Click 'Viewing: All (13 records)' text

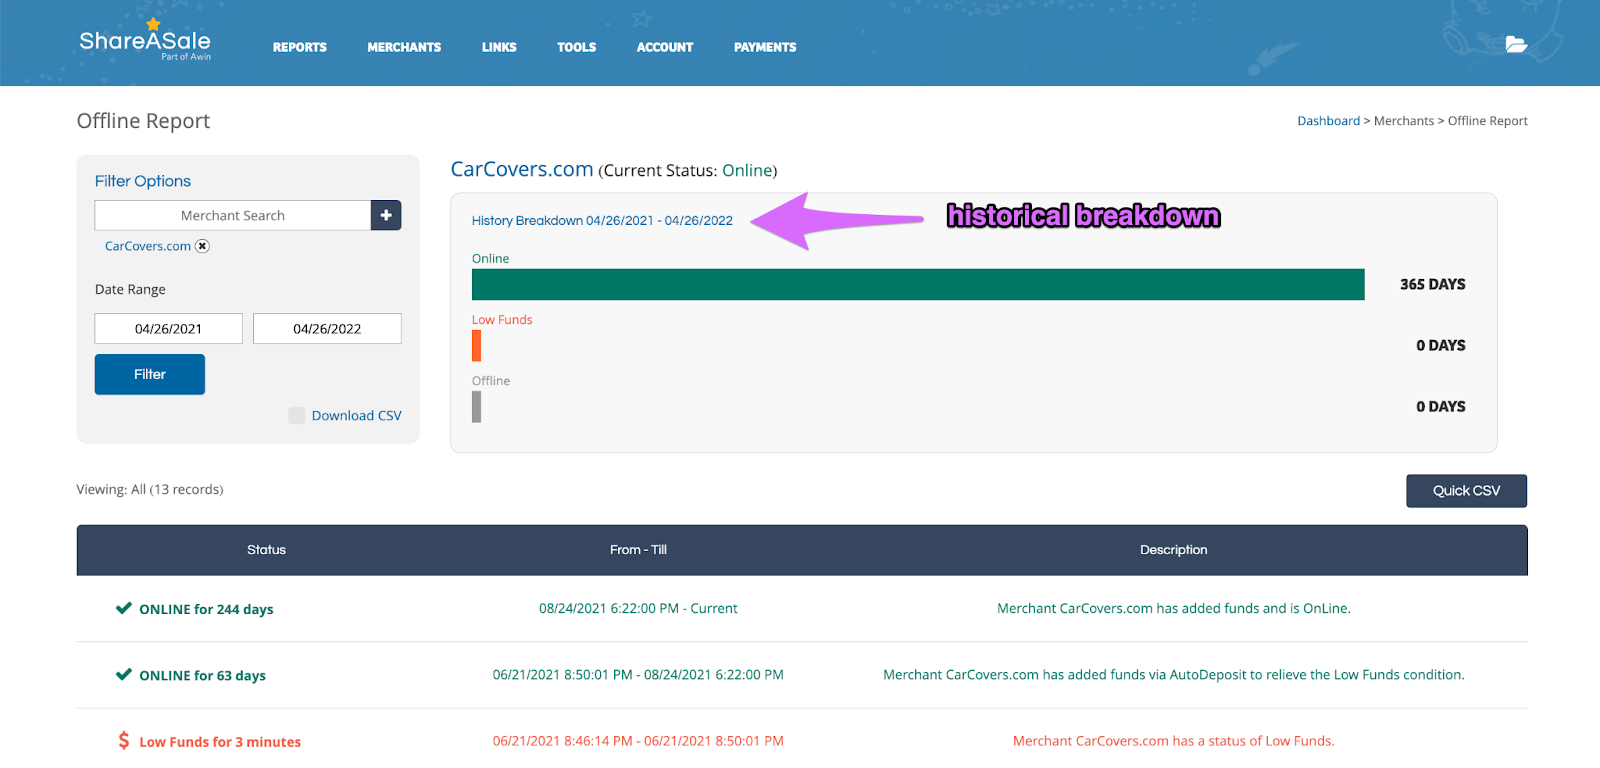(150, 489)
